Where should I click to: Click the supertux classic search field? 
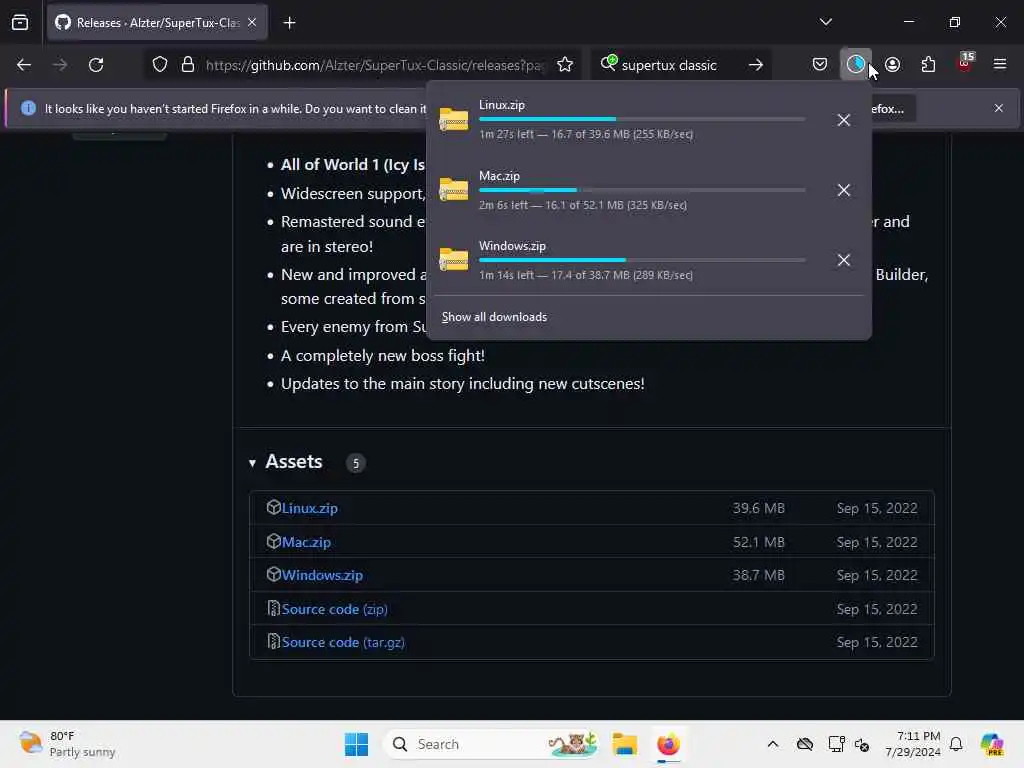coord(669,65)
